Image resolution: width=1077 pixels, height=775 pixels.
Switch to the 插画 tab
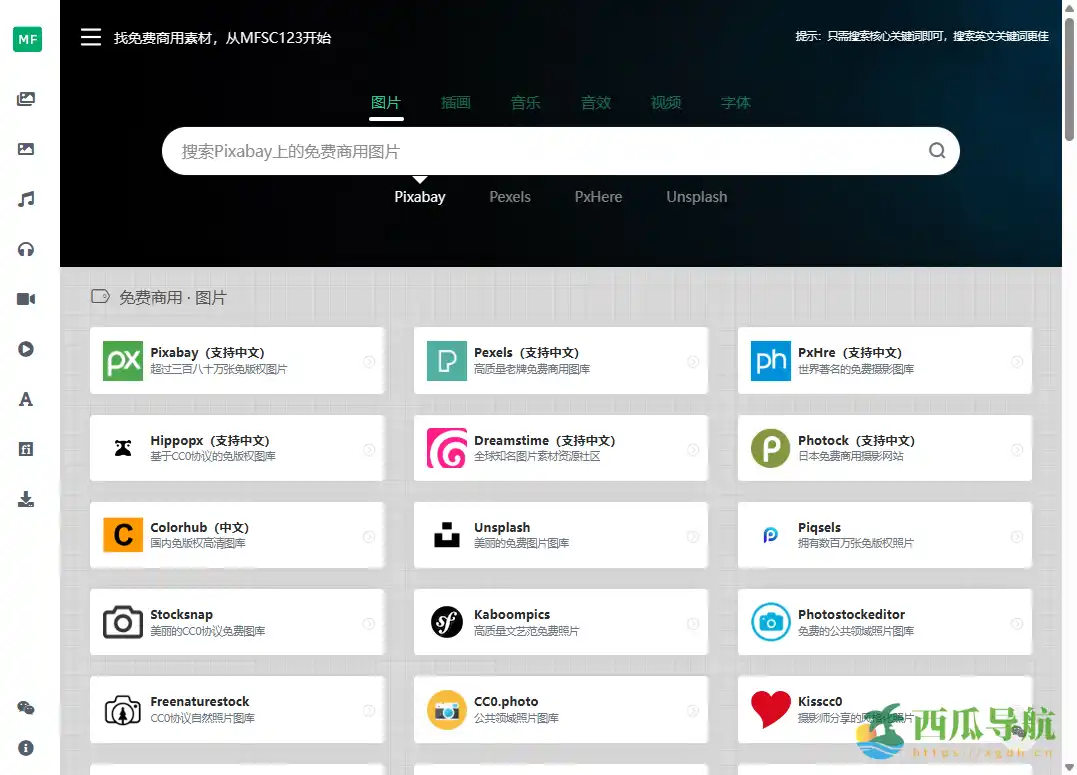coord(456,103)
